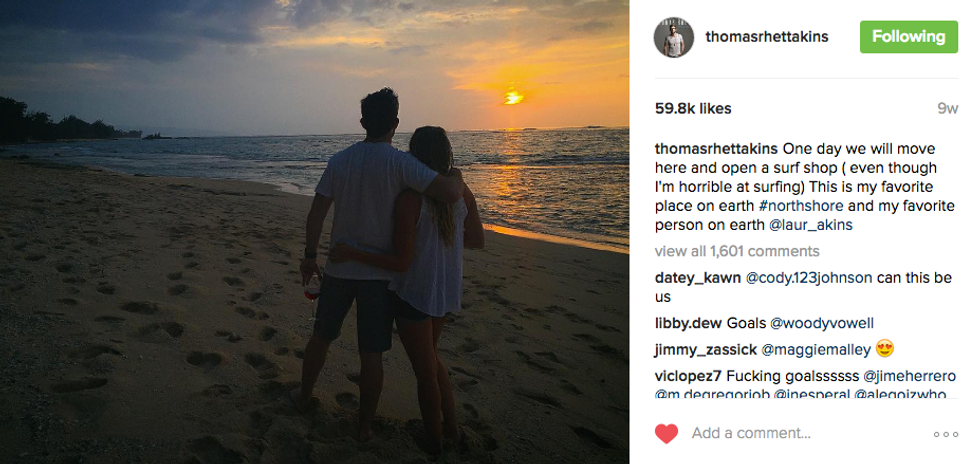
Task: Open the three-dot more options menu
Action: [x=945, y=434]
